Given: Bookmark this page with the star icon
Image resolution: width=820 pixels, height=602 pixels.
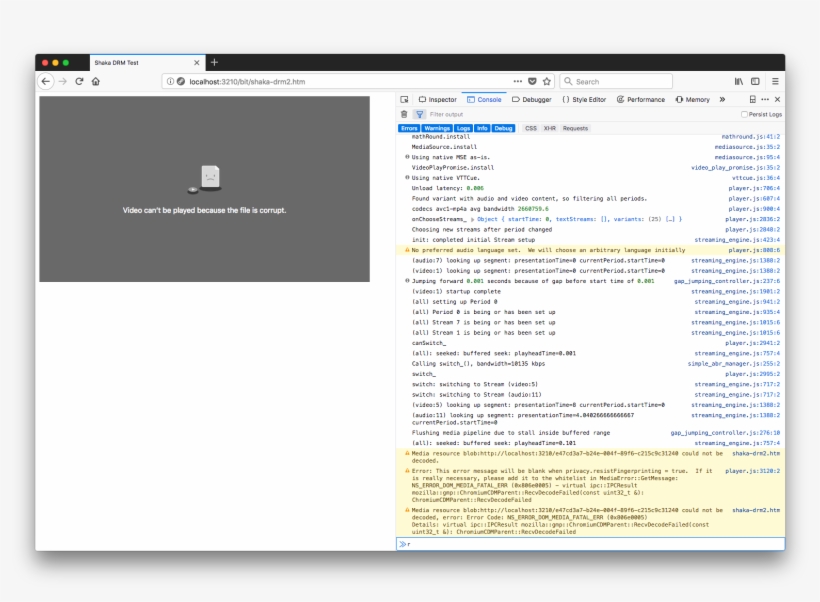Looking at the screenshot, I should (547, 81).
